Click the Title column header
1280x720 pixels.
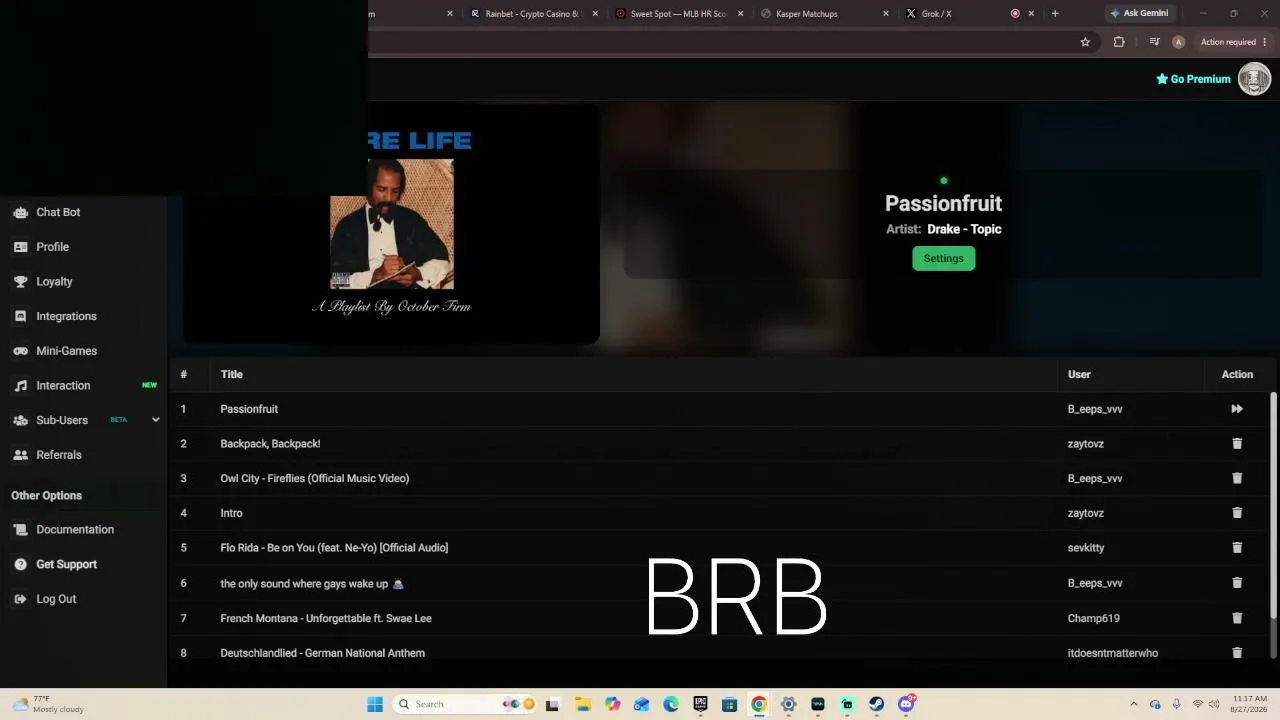point(231,375)
